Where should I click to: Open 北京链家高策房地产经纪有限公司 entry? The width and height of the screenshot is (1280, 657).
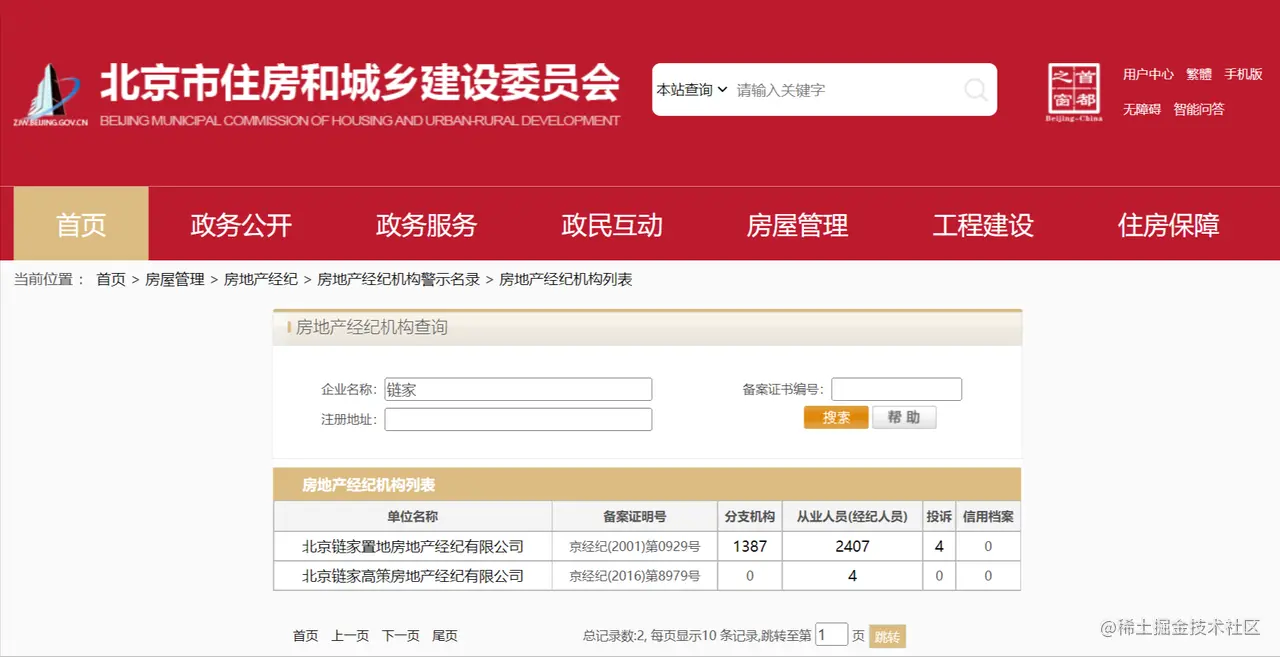click(x=413, y=576)
